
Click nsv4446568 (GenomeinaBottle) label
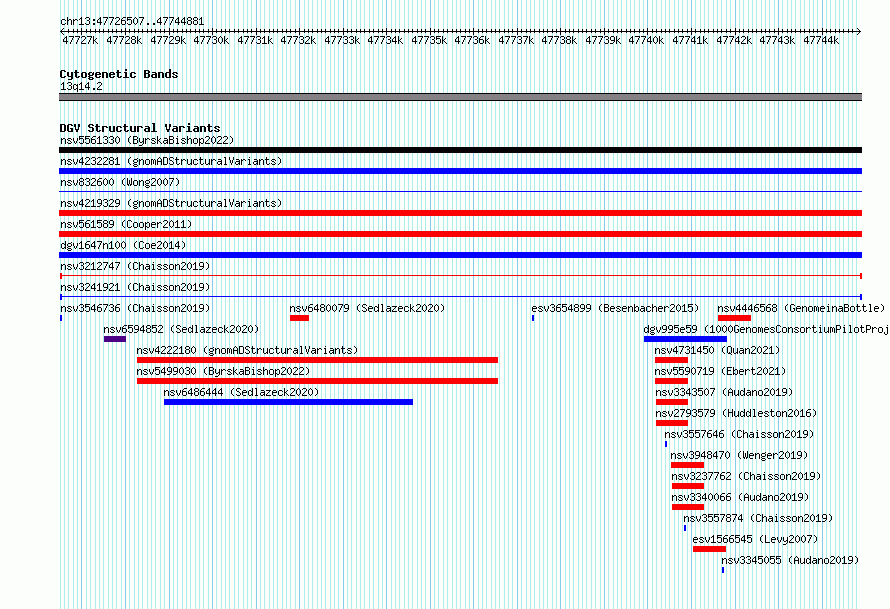coord(801,308)
